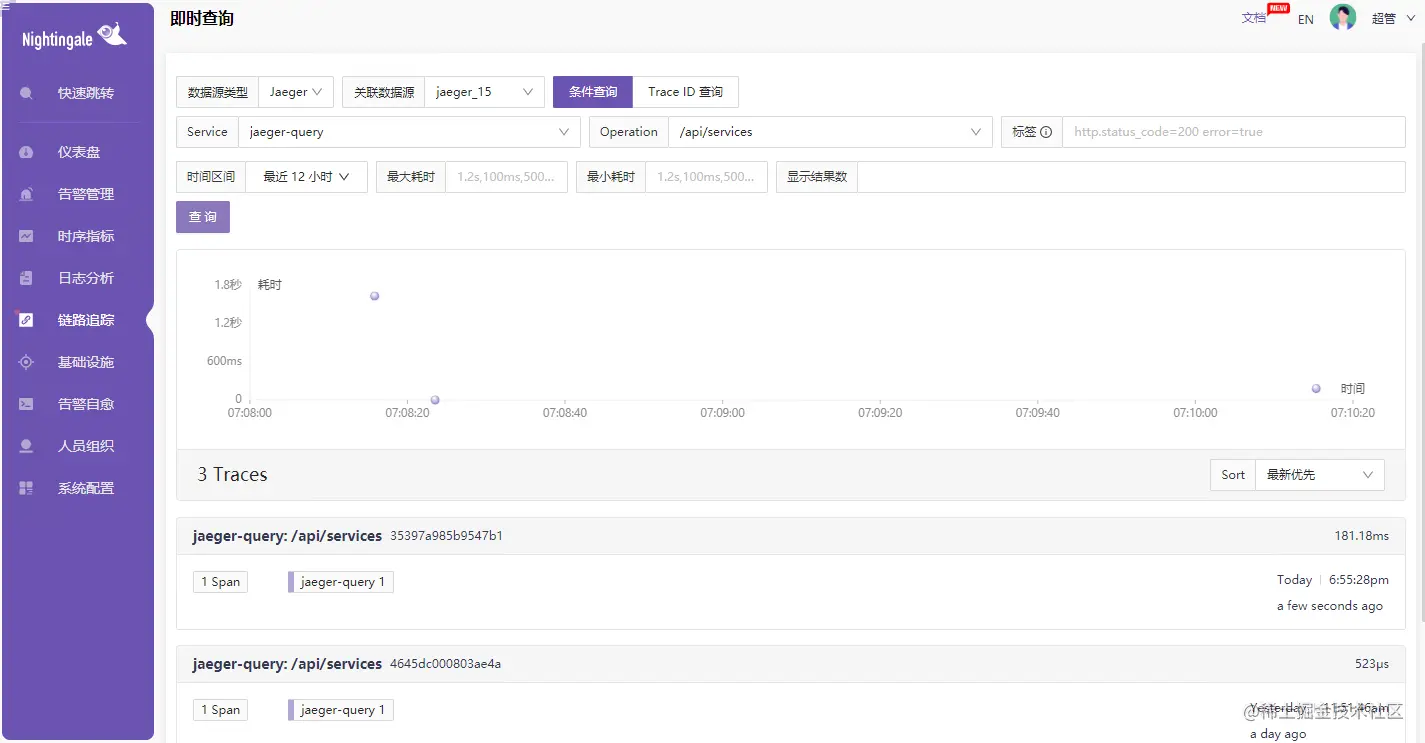Screen dimensions: 1425x743
Task: Open the 基础设施 infrastructure sidebar icon
Action: coord(26,362)
